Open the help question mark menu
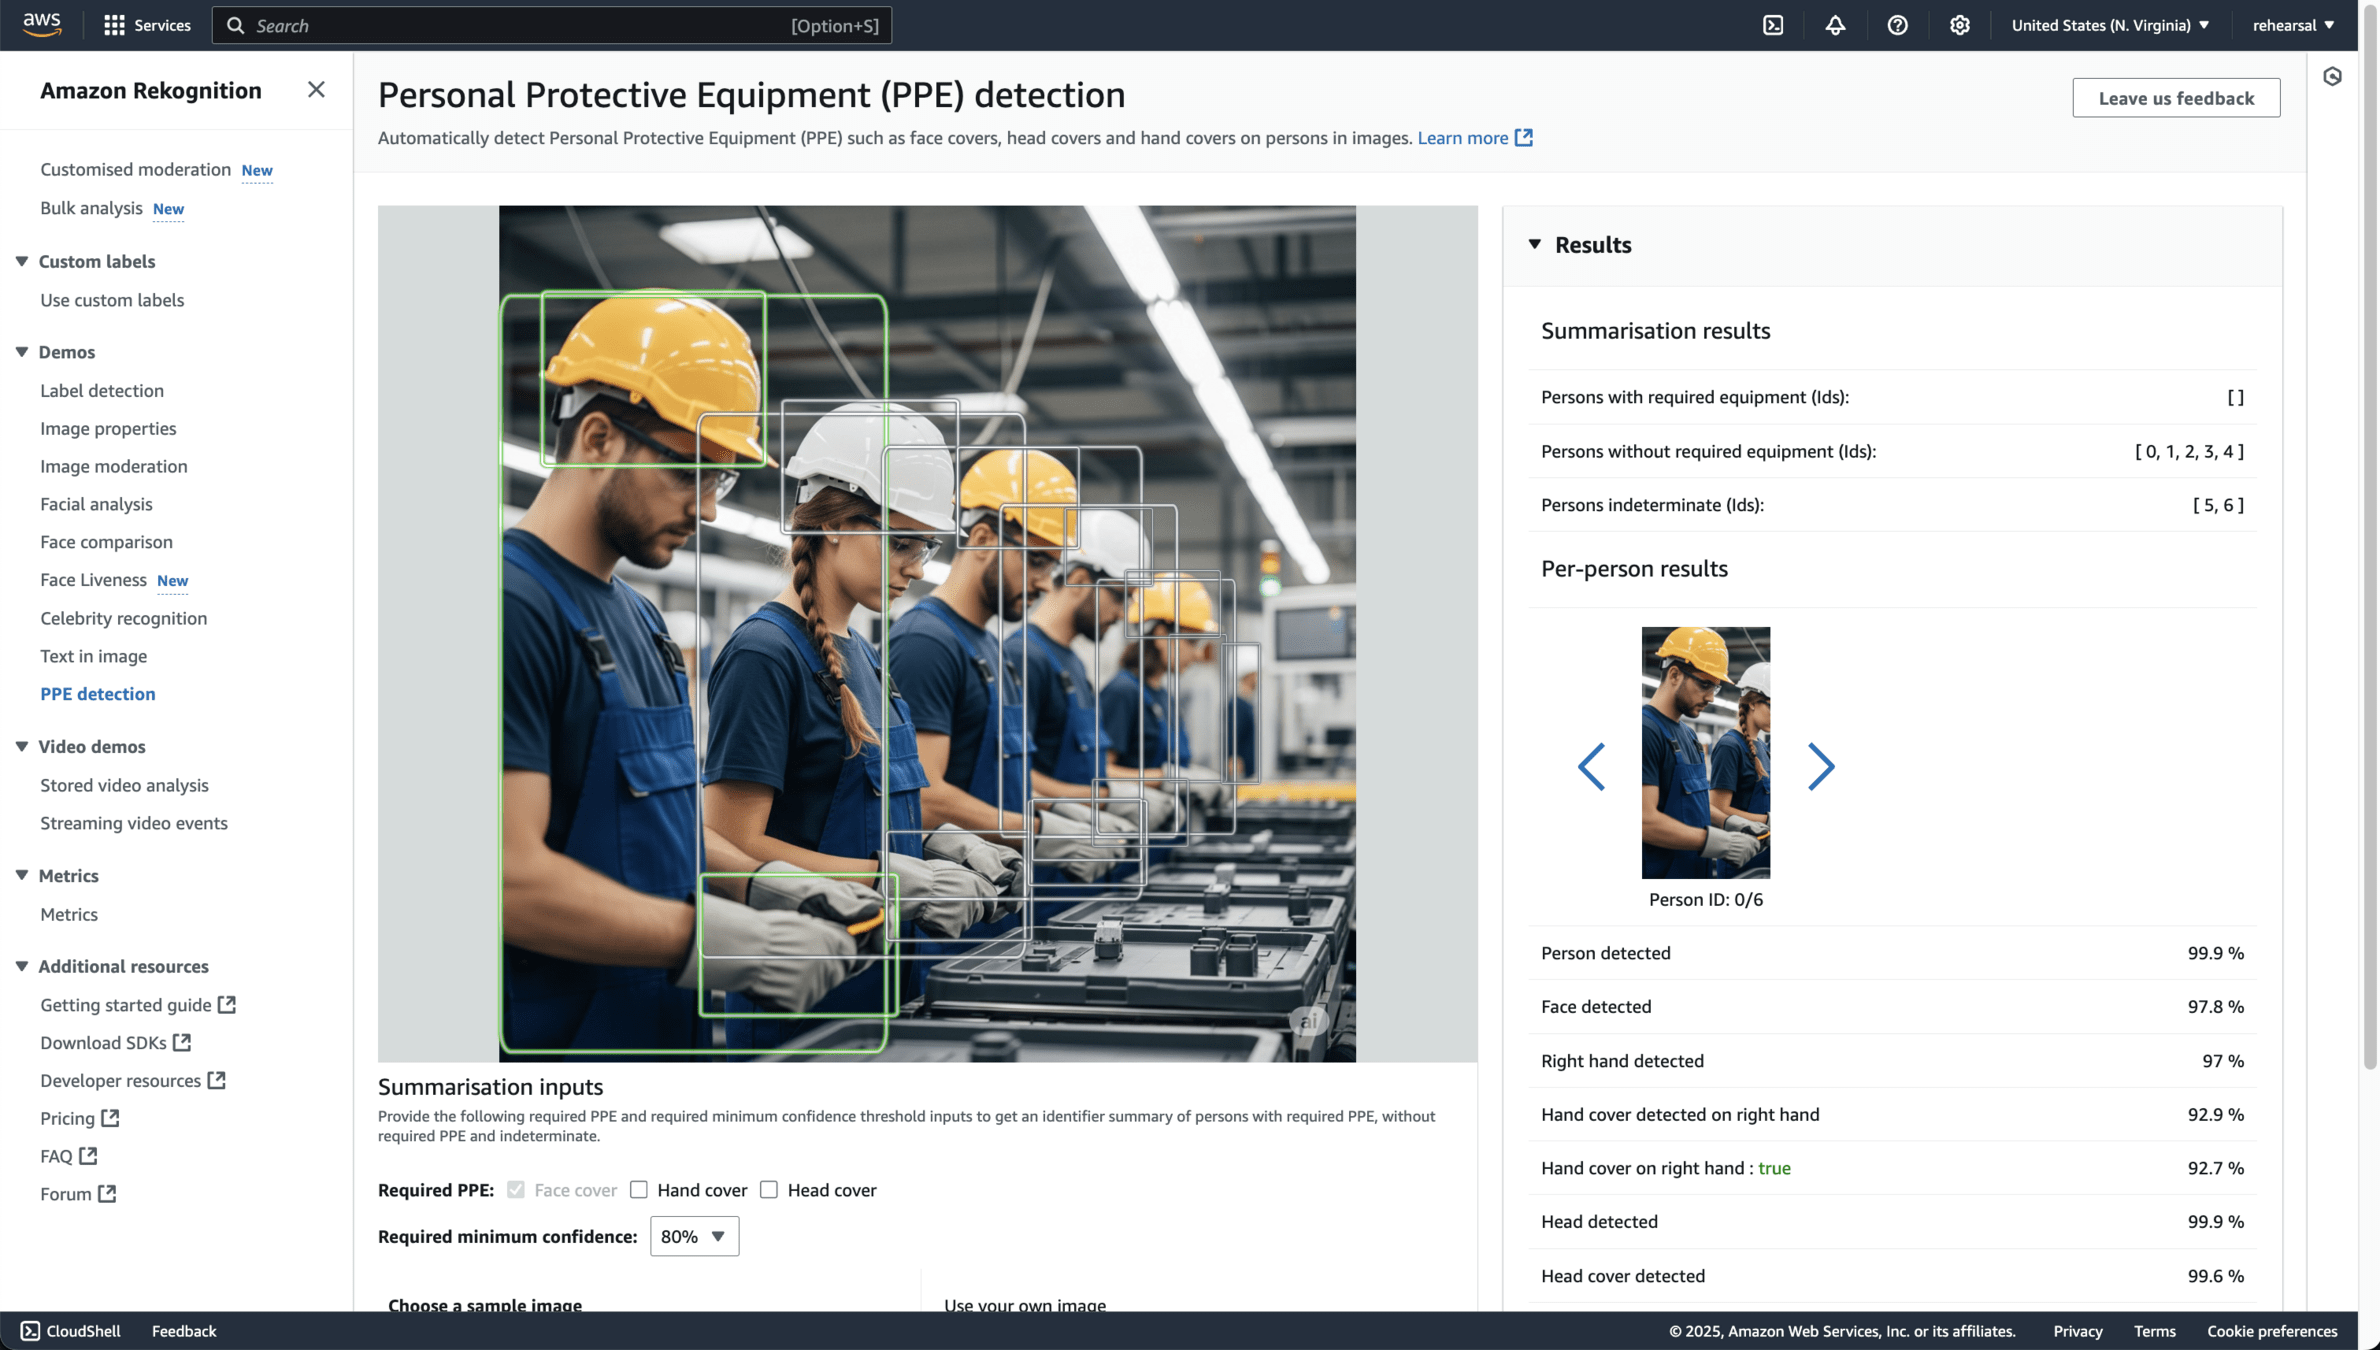 pos(1896,25)
